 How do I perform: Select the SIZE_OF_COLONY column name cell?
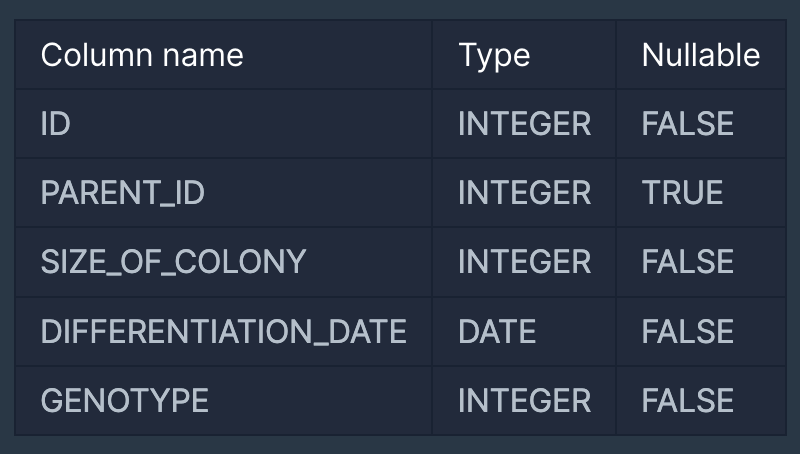point(173,262)
